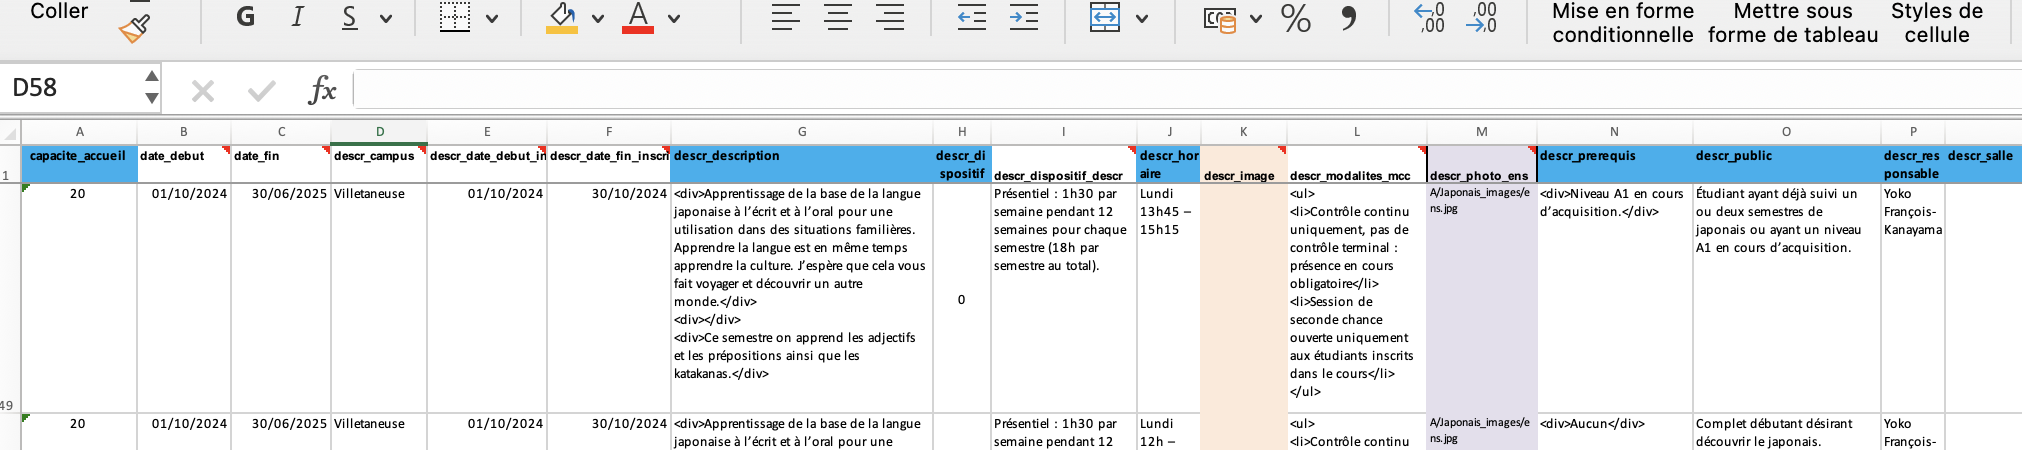Image resolution: width=2022 pixels, height=450 pixels.
Task: Select the descr_image header cell
Action: pos(1244,164)
